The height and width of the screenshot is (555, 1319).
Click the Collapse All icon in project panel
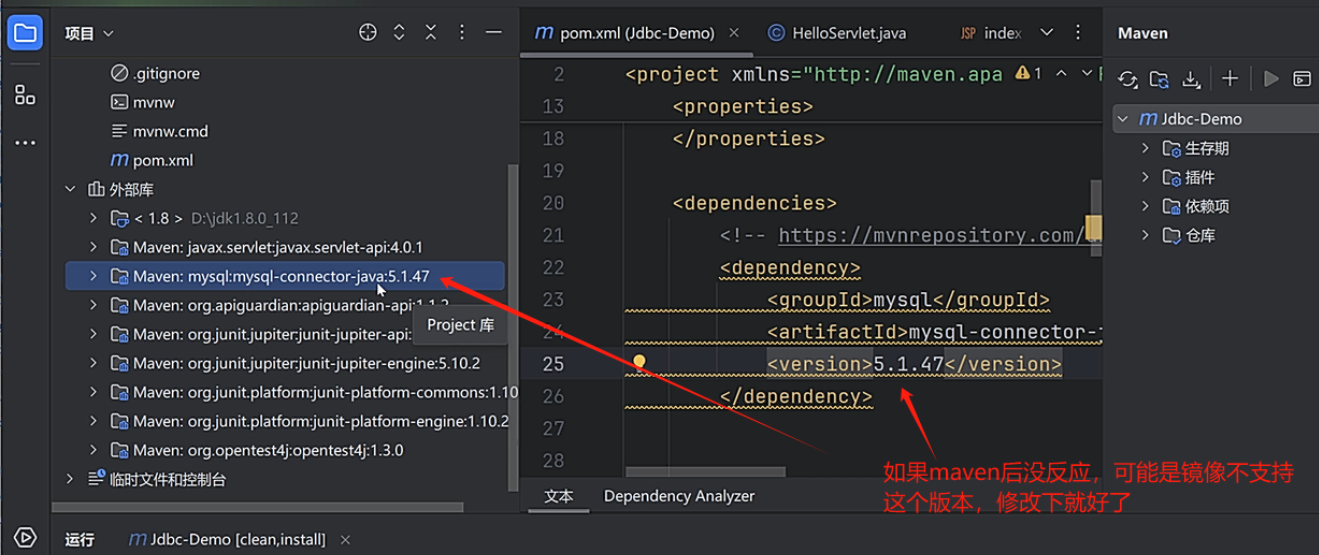point(430,33)
